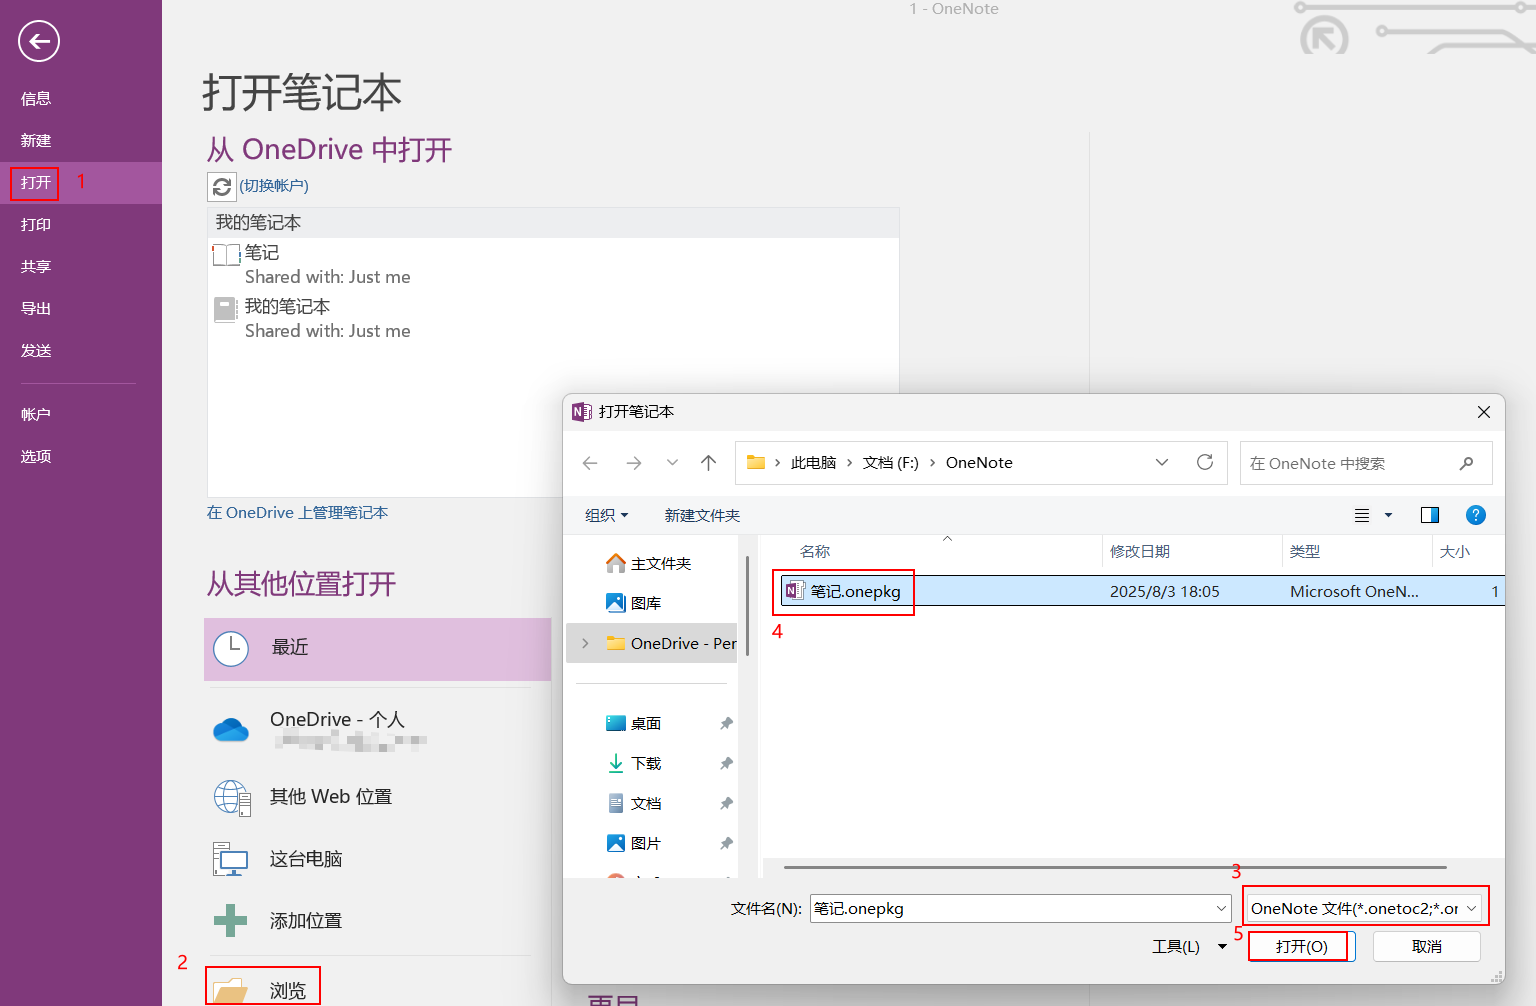Click the back arrow to leave backstage view
The height and width of the screenshot is (1006, 1536).
click(38, 41)
